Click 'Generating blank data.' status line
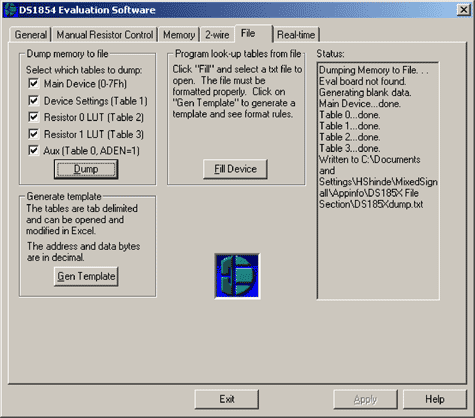The width and height of the screenshot is (475, 418). (x=365, y=92)
